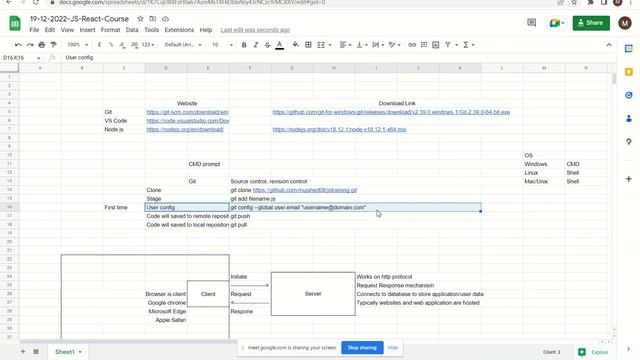
Task: Click the Print icon
Action: pos(42,45)
